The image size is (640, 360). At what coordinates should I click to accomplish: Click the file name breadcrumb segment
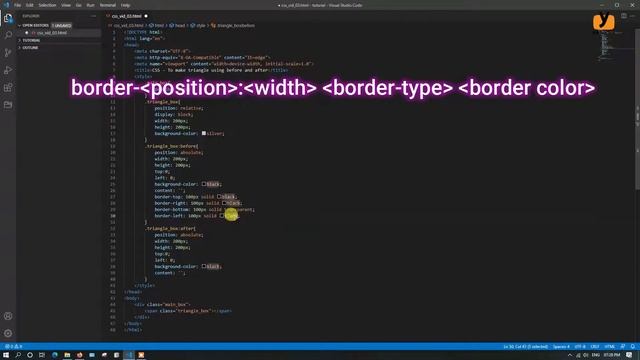[x=125, y=25]
